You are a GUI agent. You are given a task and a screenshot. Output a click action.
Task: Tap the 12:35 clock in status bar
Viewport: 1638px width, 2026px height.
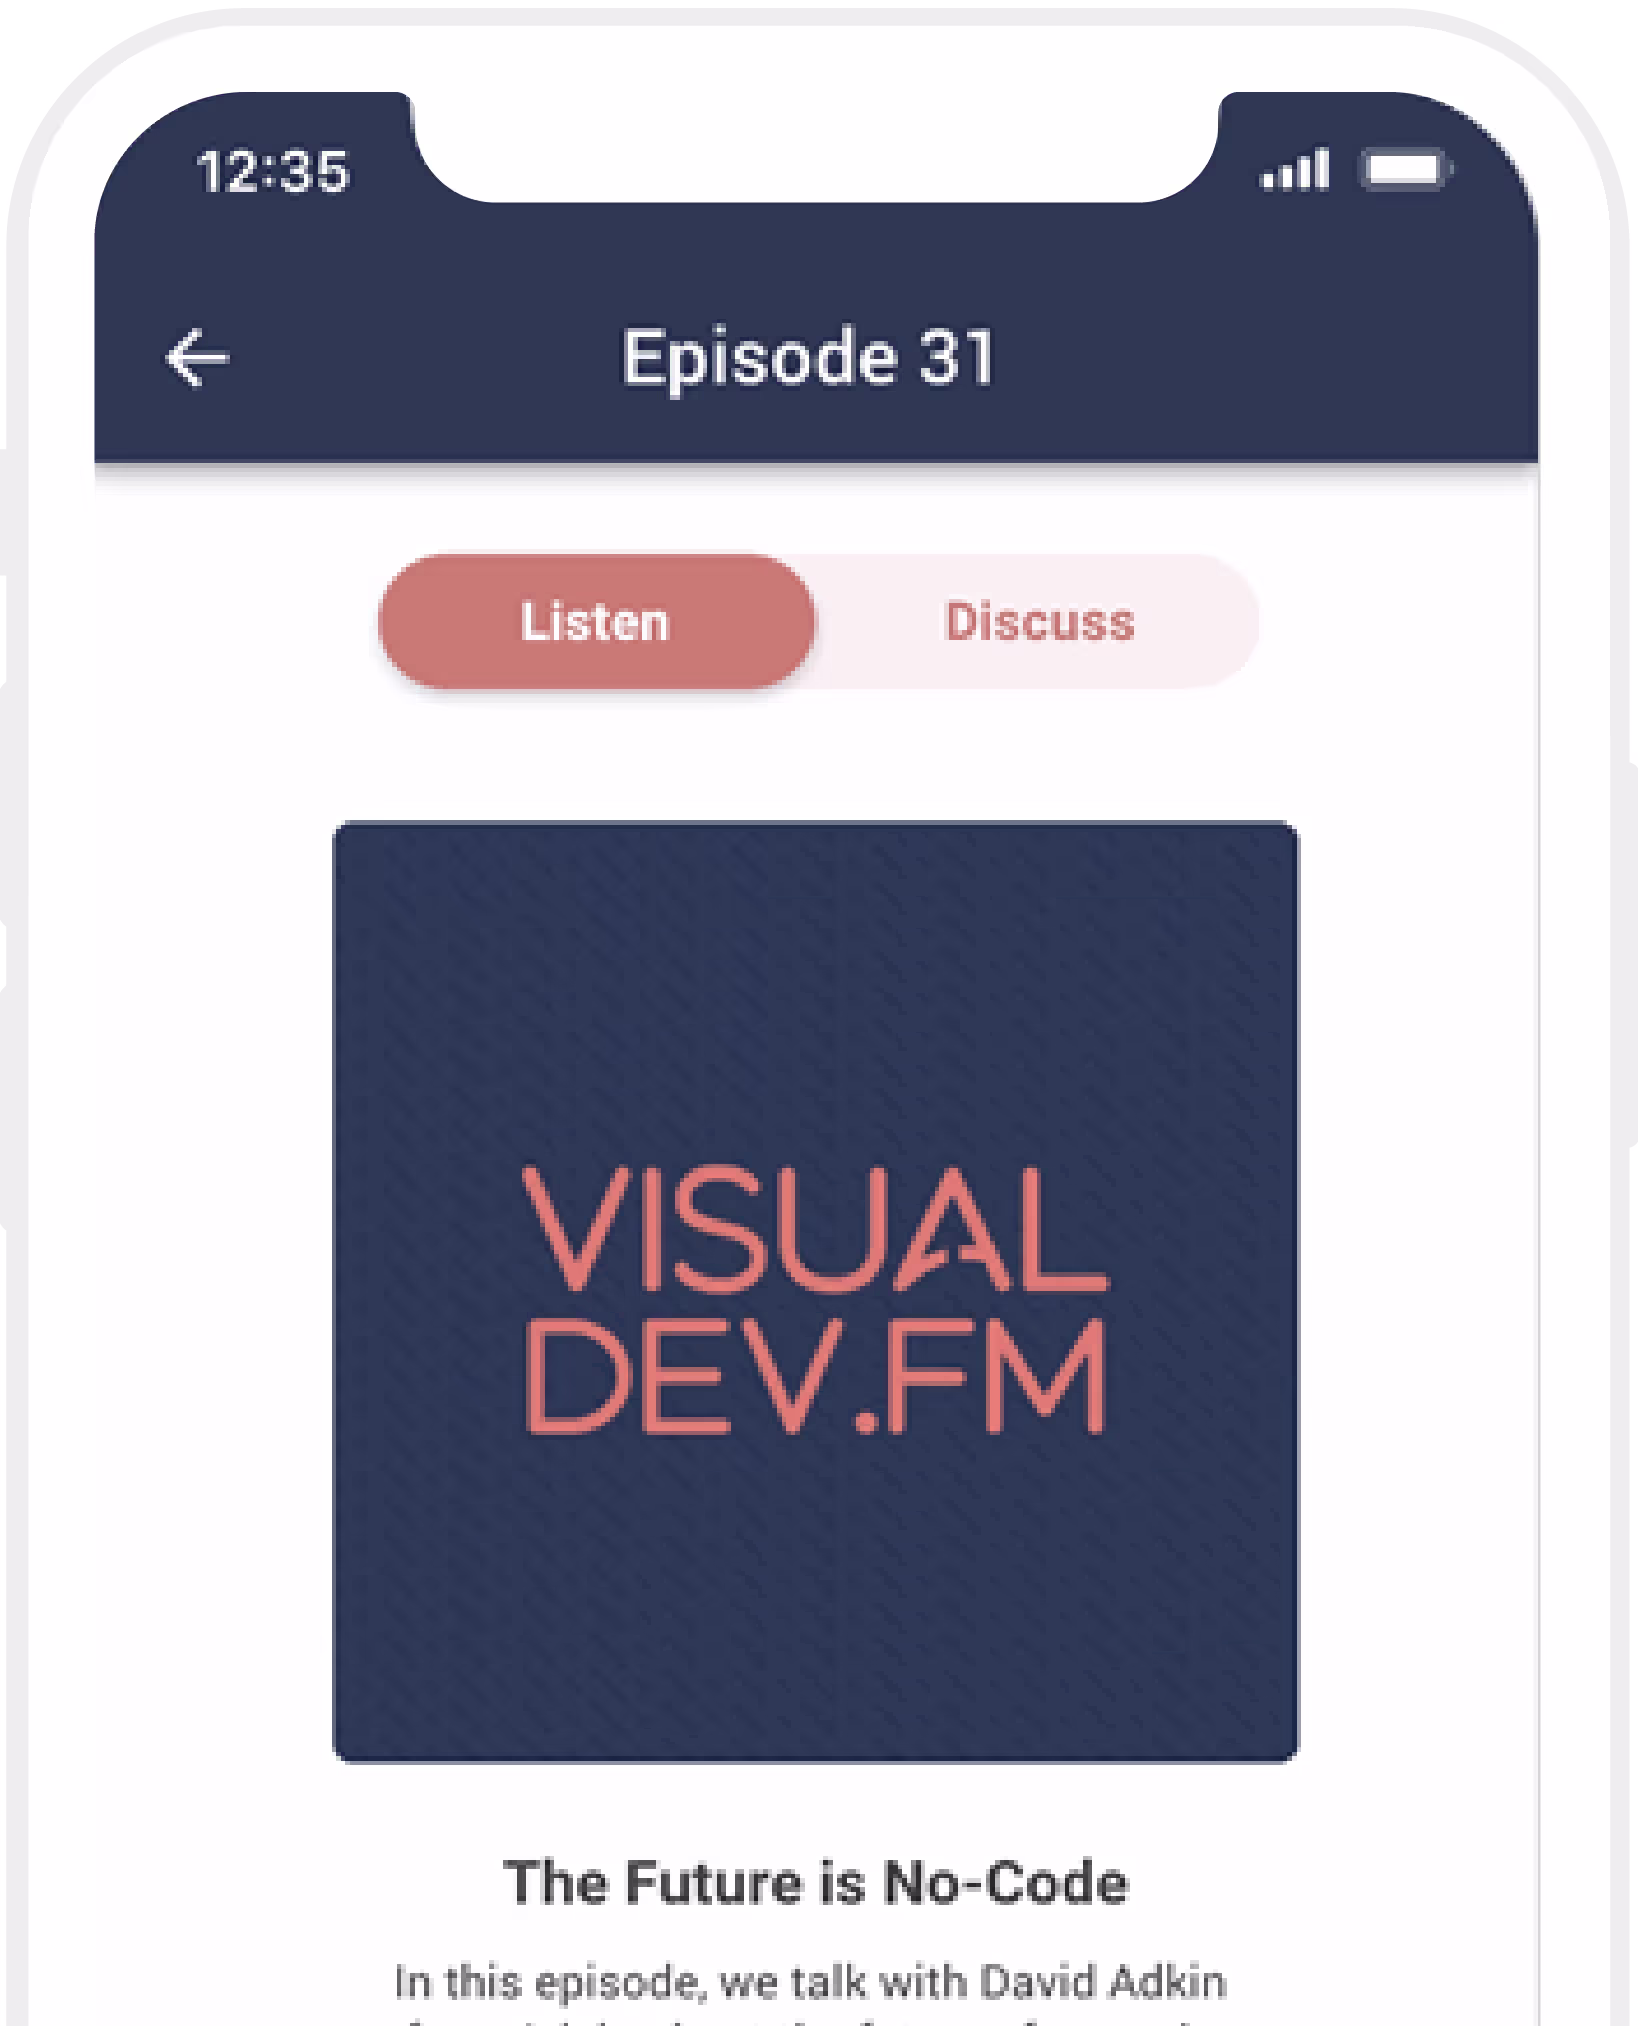(x=272, y=171)
